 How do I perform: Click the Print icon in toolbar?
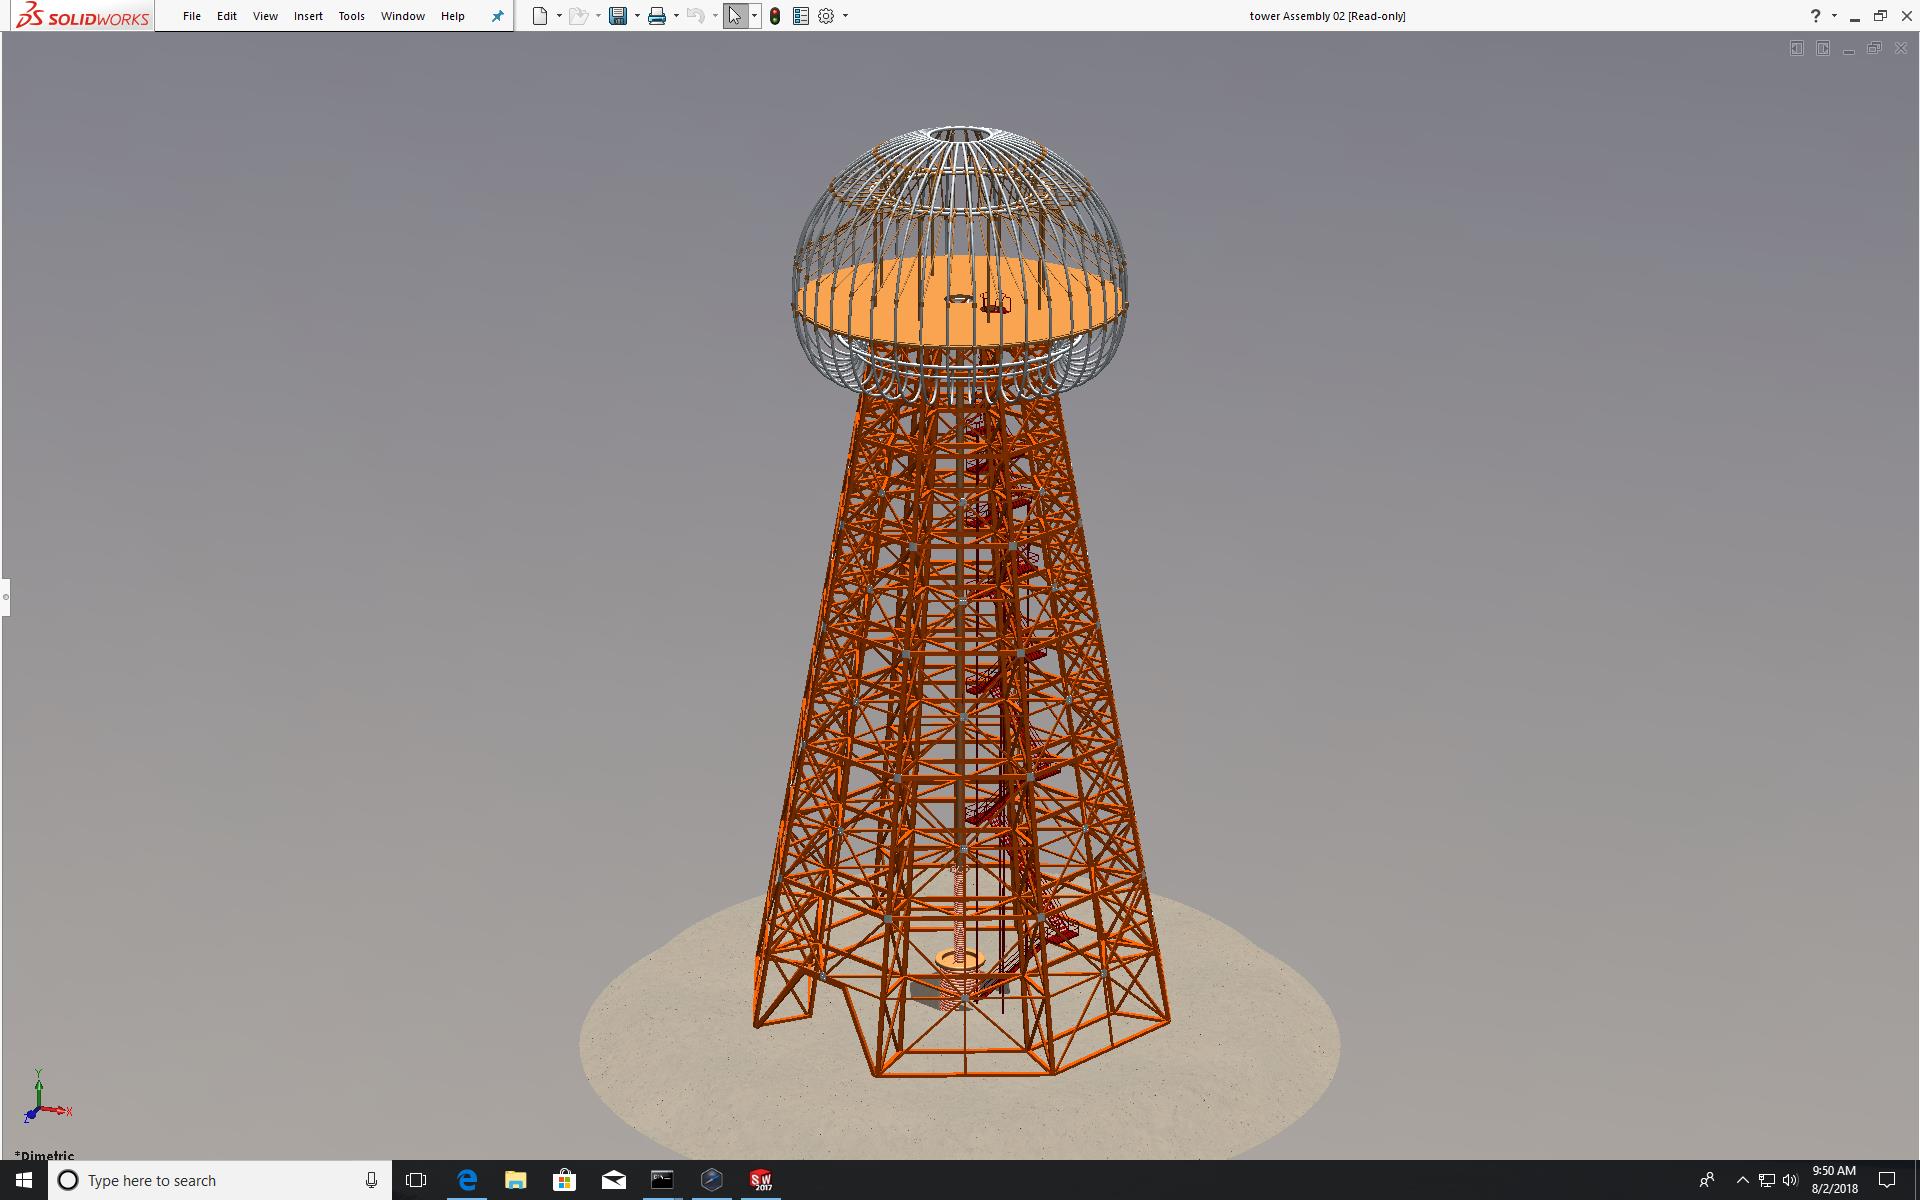click(x=657, y=16)
